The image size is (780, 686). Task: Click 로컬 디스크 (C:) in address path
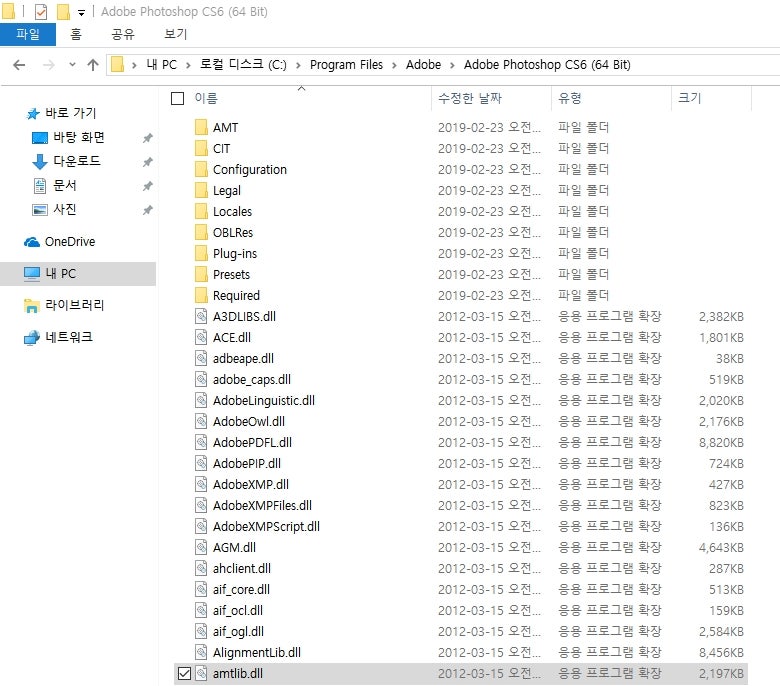[x=243, y=65]
